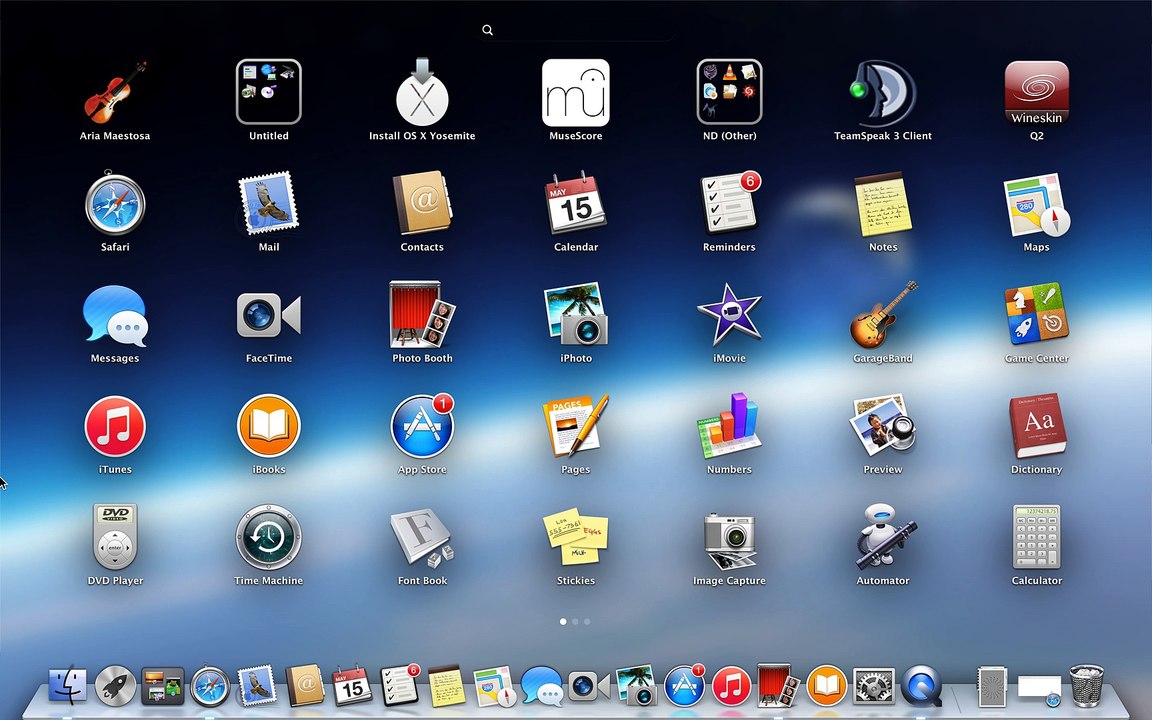This screenshot has height=720, width=1152.
Task: Open Preview app
Action: (x=883, y=426)
